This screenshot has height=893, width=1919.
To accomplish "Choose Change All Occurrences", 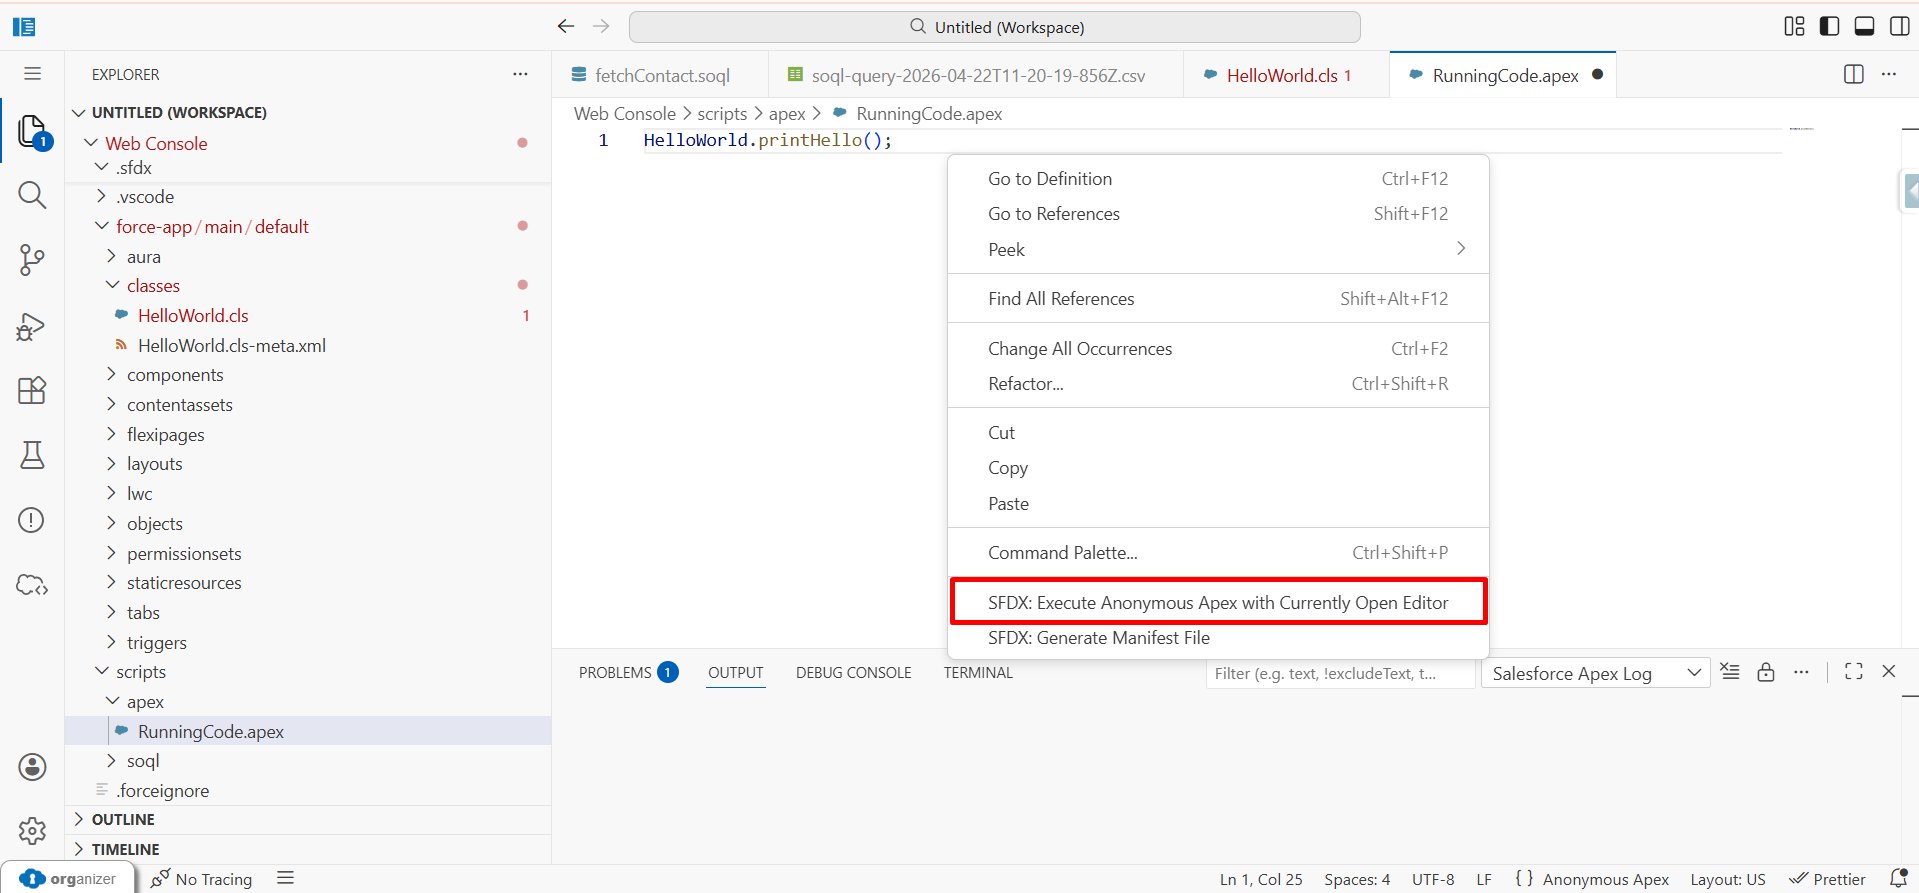I will (1218, 349).
